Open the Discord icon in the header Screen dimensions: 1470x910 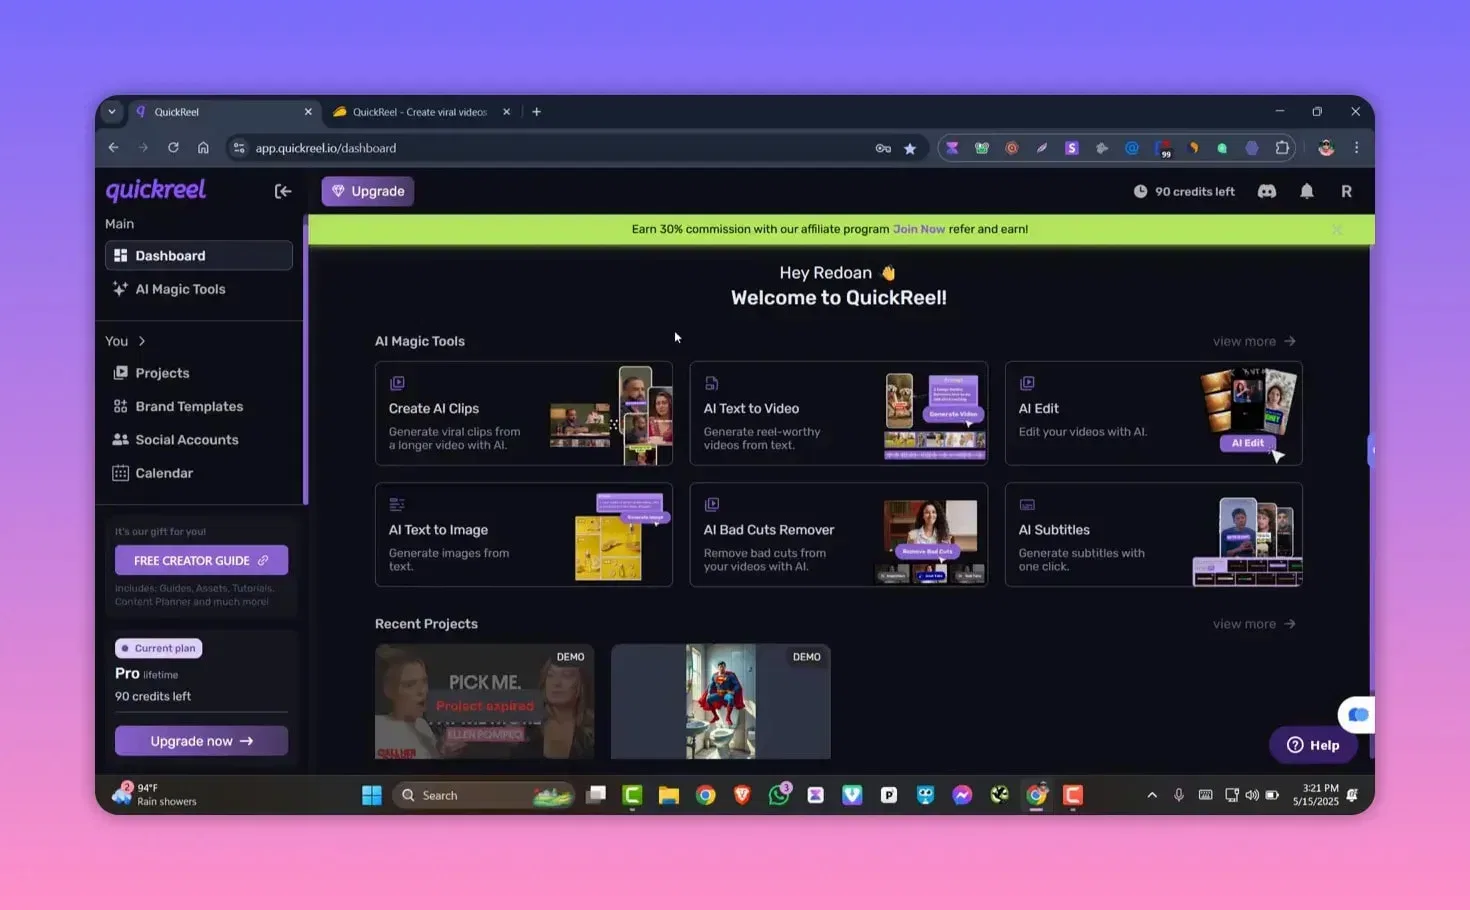pos(1266,191)
